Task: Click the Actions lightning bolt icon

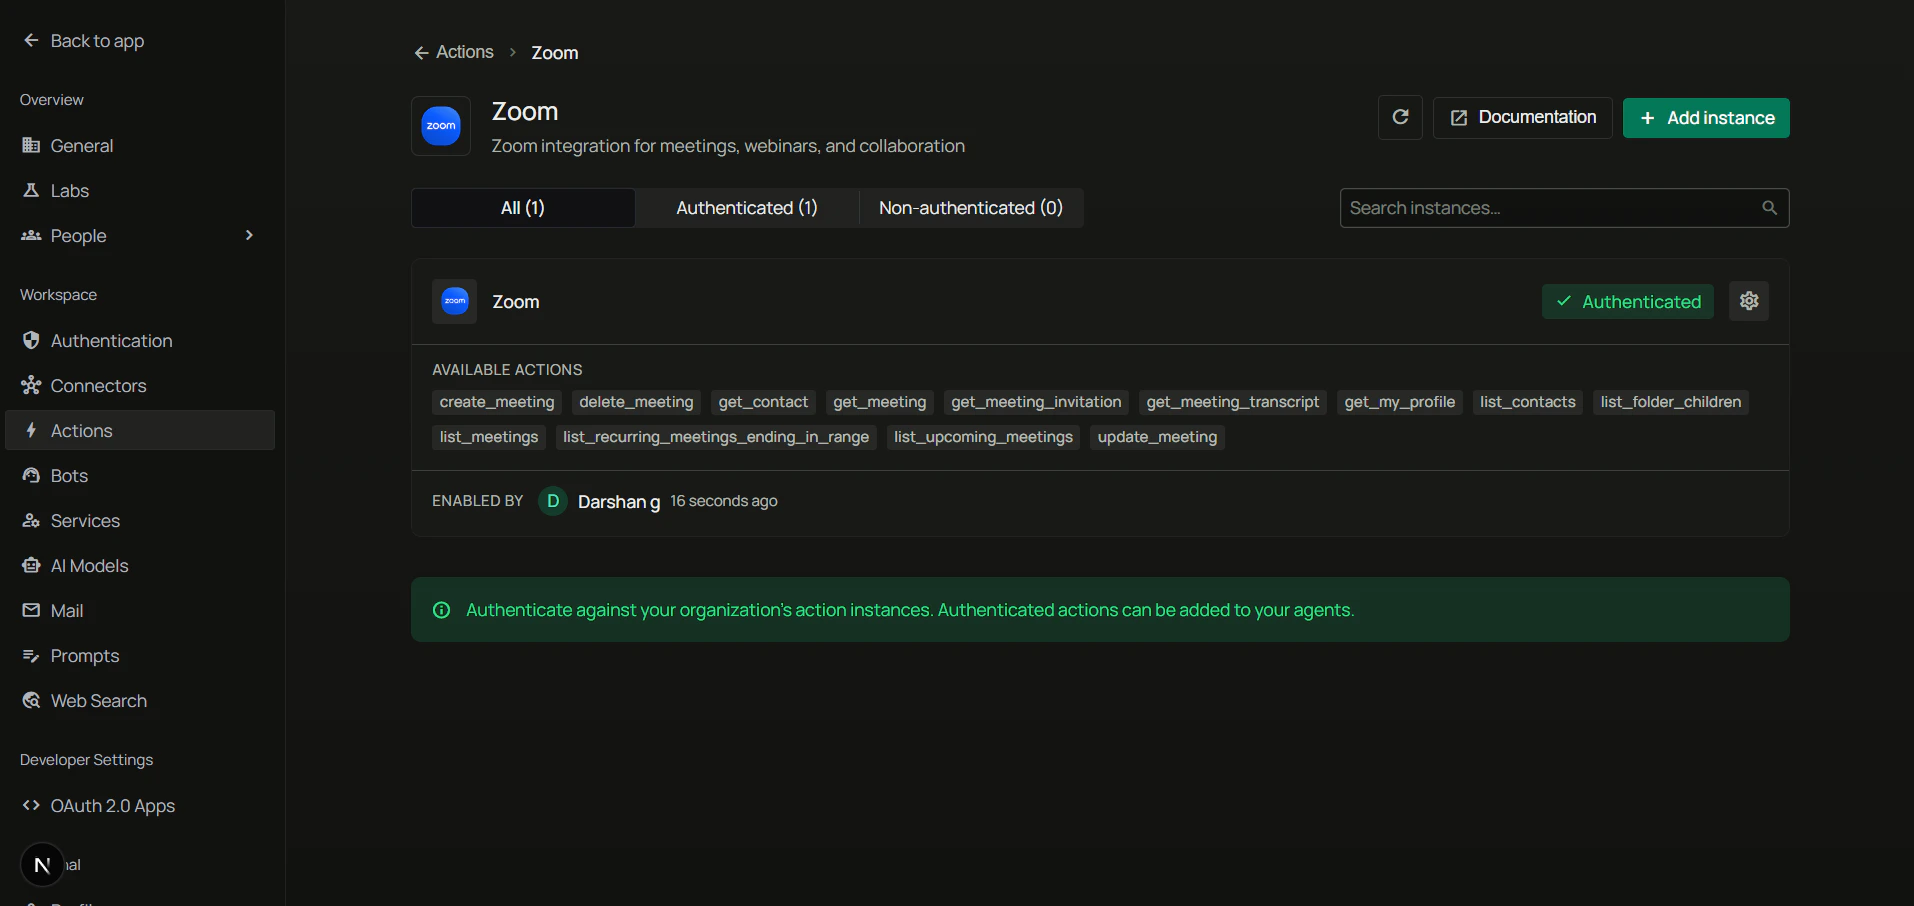Action: click(x=31, y=430)
